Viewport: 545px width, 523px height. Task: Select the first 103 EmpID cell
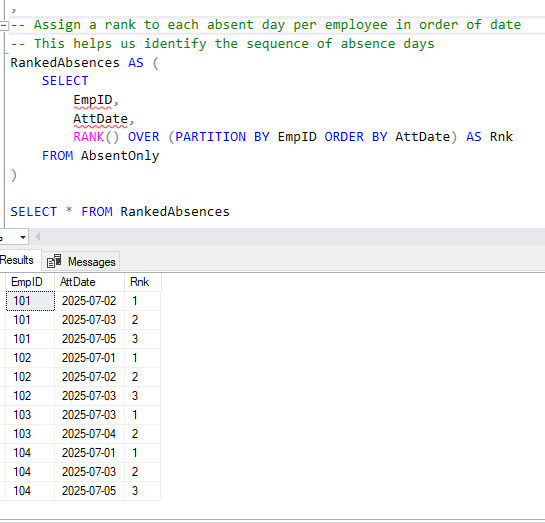click(x=30, y=415)
